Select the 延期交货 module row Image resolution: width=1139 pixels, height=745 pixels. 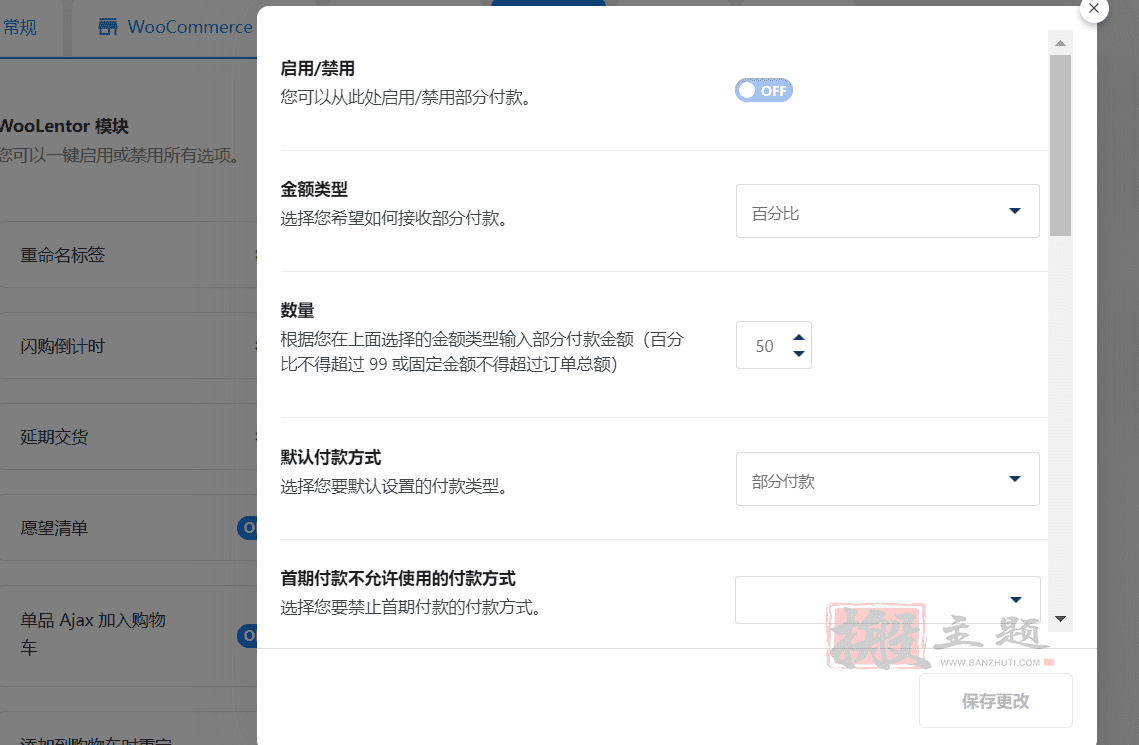pos(129,436)
